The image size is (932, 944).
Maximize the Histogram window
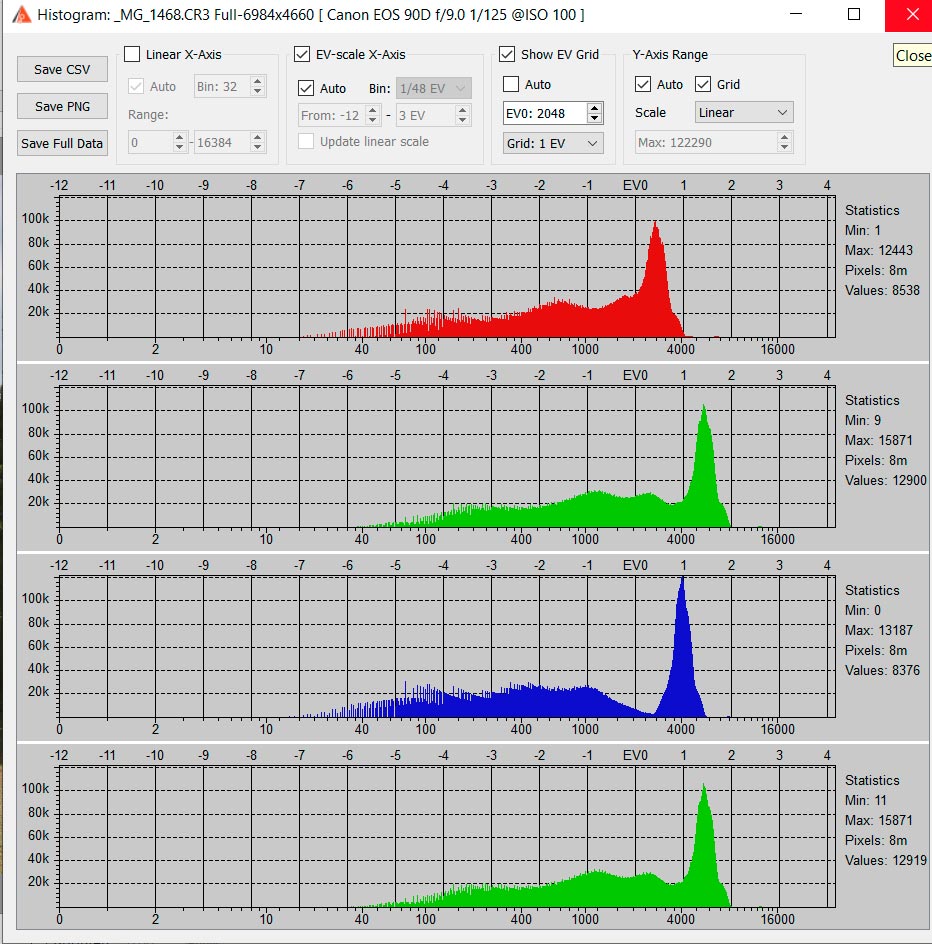[x=853, y=15]
